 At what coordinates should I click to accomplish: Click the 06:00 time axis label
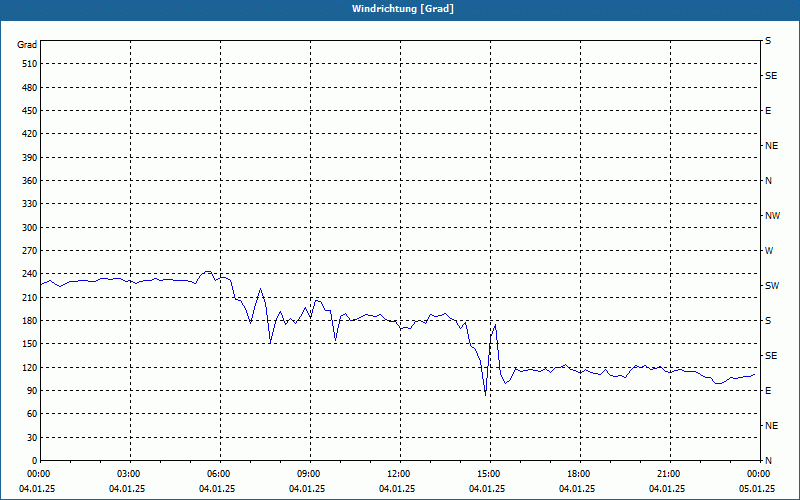220,473
